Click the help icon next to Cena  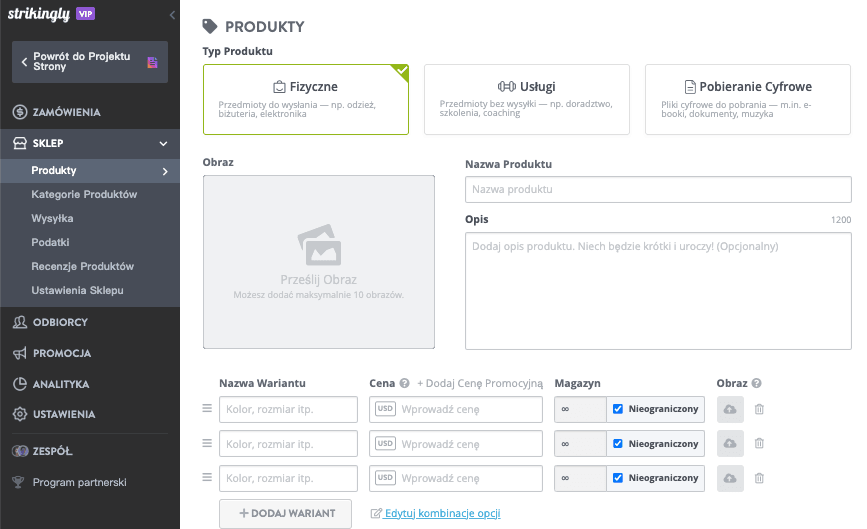coord(405,383)
